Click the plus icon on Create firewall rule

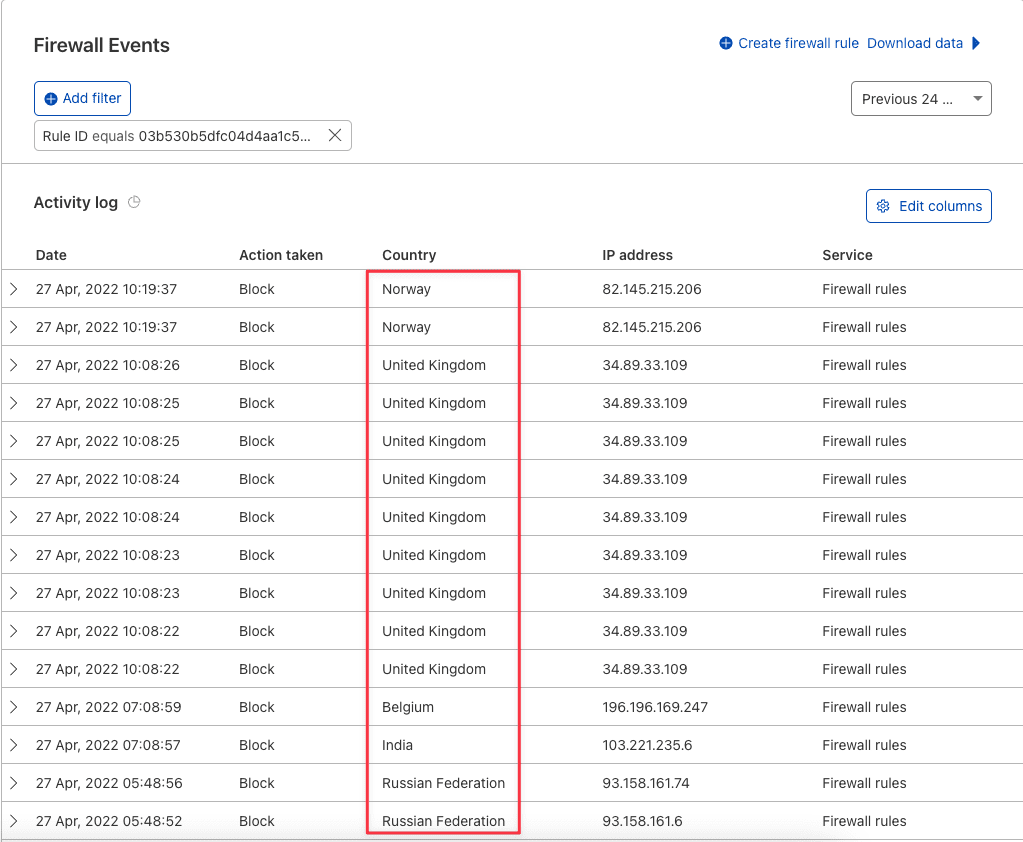[725, 43]
